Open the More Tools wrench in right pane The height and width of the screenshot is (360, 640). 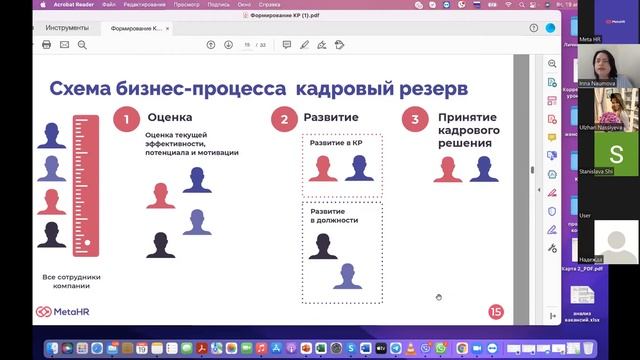[x=552, y=248]
